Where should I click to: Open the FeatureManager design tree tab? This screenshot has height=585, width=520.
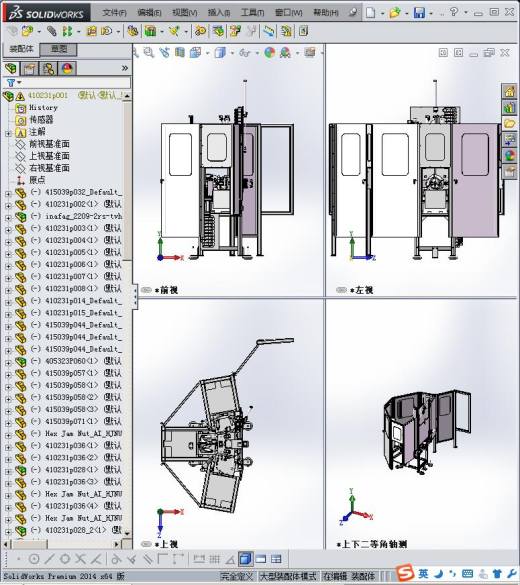point(11,68)
